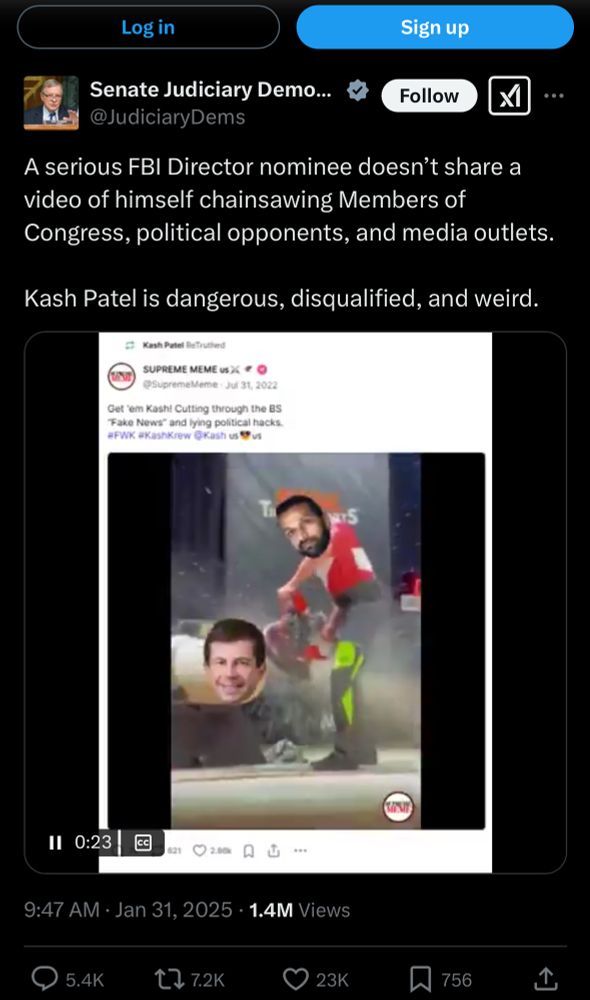Open the Senate Judiciary Demo... display name
The width and height of the screenshot is (590, 1000).
[x=210, y=89]
